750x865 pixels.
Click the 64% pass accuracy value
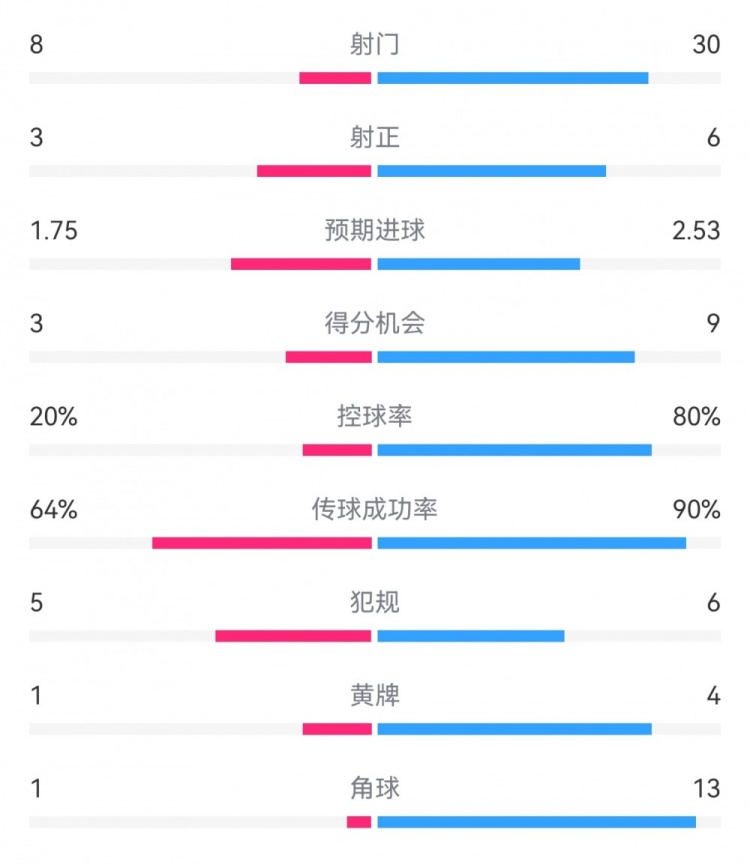(x=54, y=509)
